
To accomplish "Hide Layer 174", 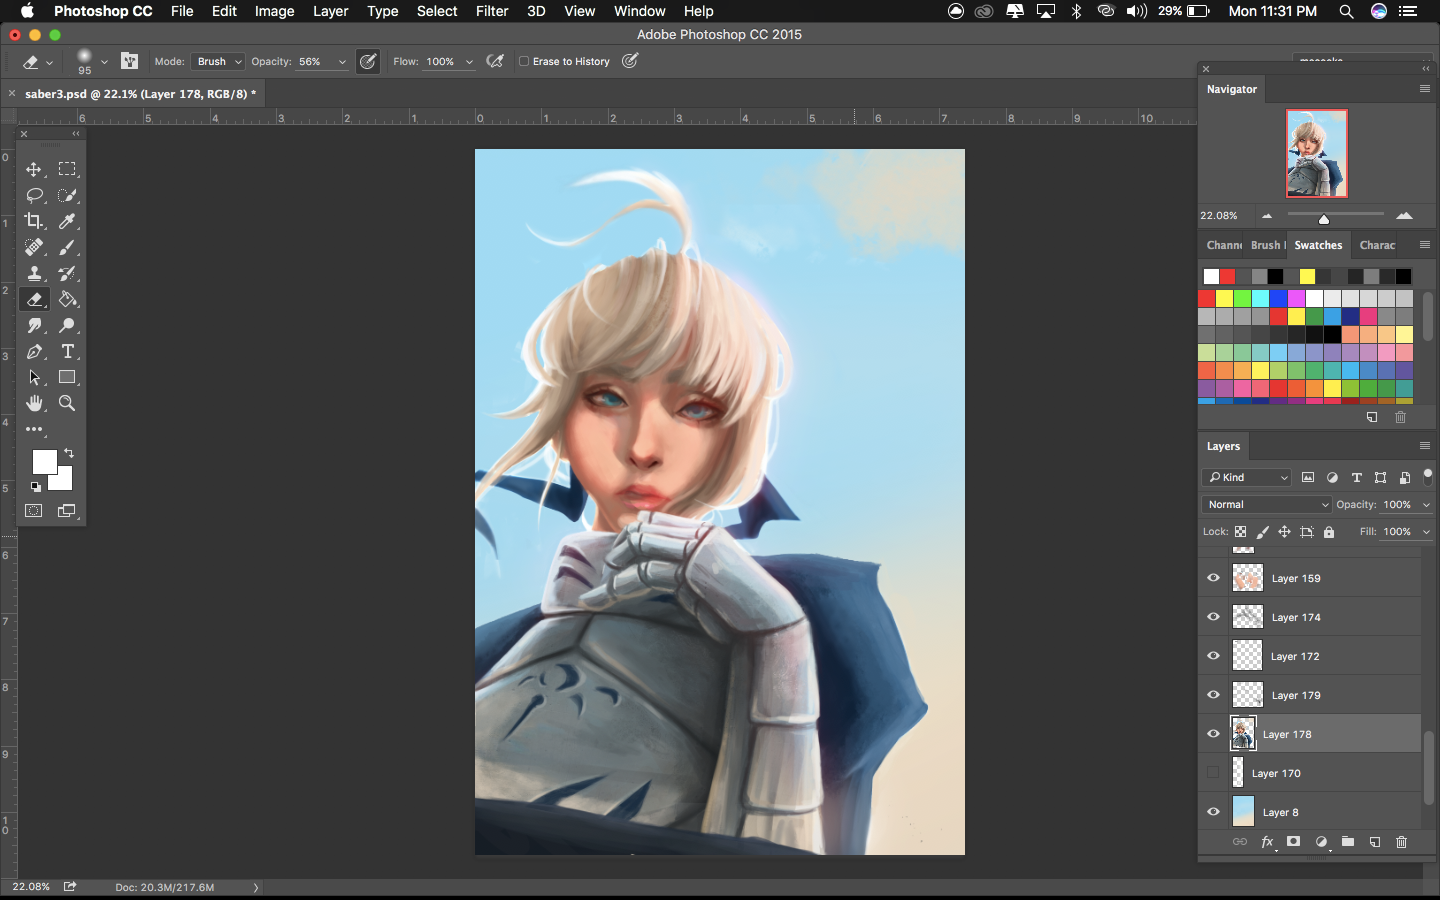I will (1213, 617).
